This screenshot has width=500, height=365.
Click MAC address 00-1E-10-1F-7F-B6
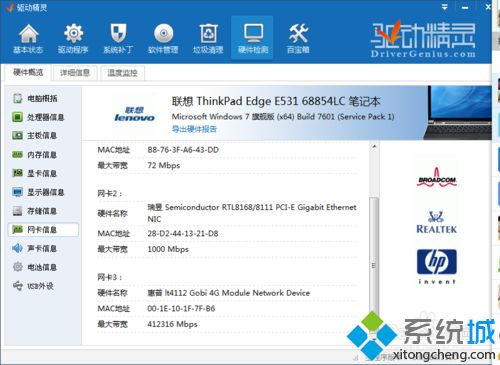tap(181, 308)
